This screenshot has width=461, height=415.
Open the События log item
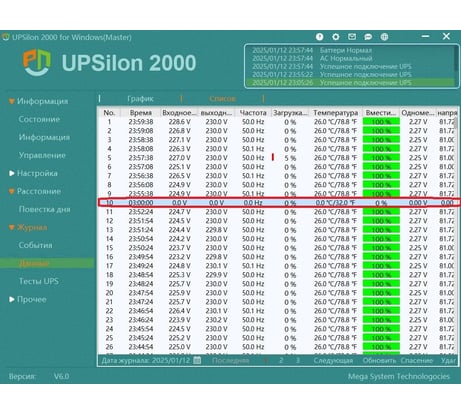[35, 245]
